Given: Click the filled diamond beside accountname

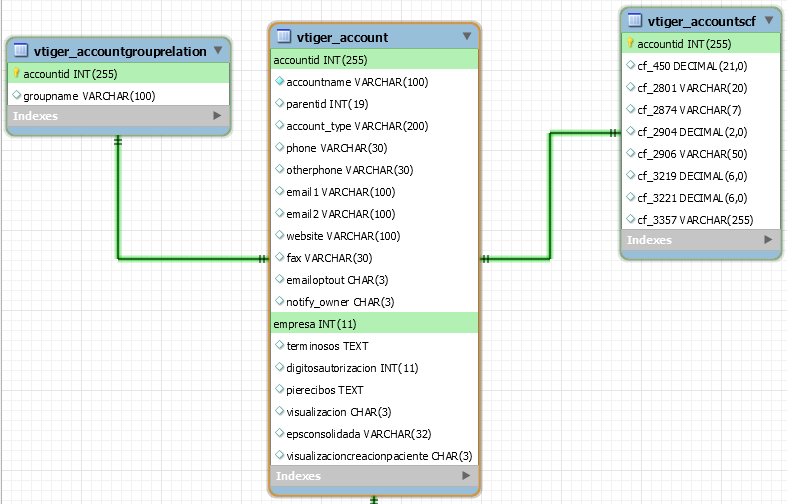Looking at the screenshot, I should tap(280, 81).
